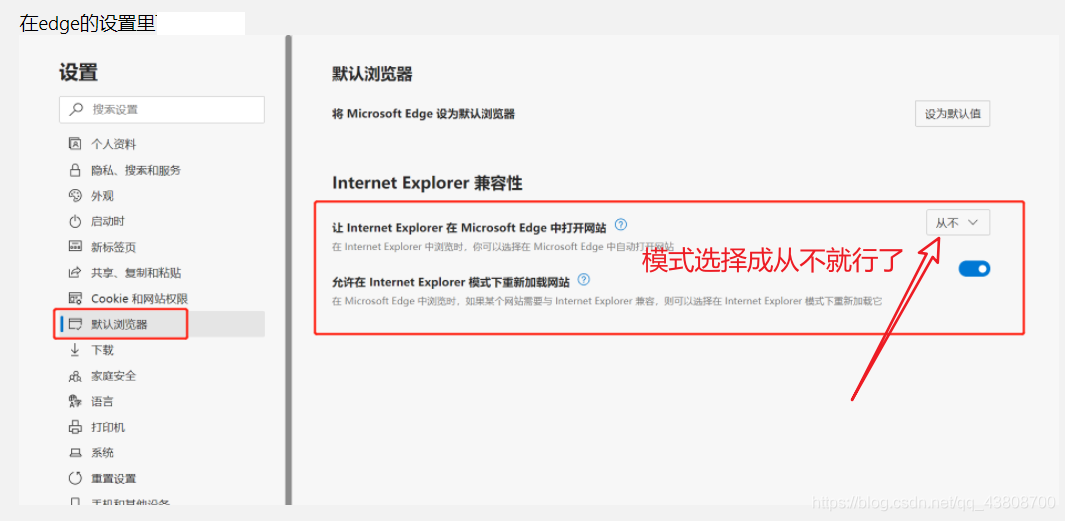
Task: Click the 设为默认值 button
Action: [x=952, y=113]
